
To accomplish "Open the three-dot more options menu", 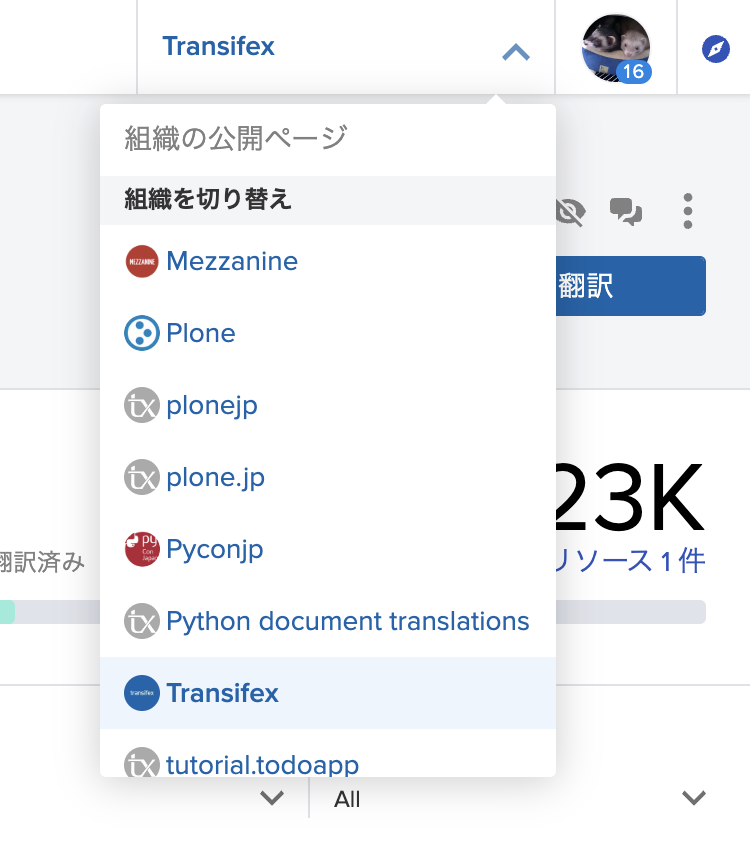I will point(688,211).
